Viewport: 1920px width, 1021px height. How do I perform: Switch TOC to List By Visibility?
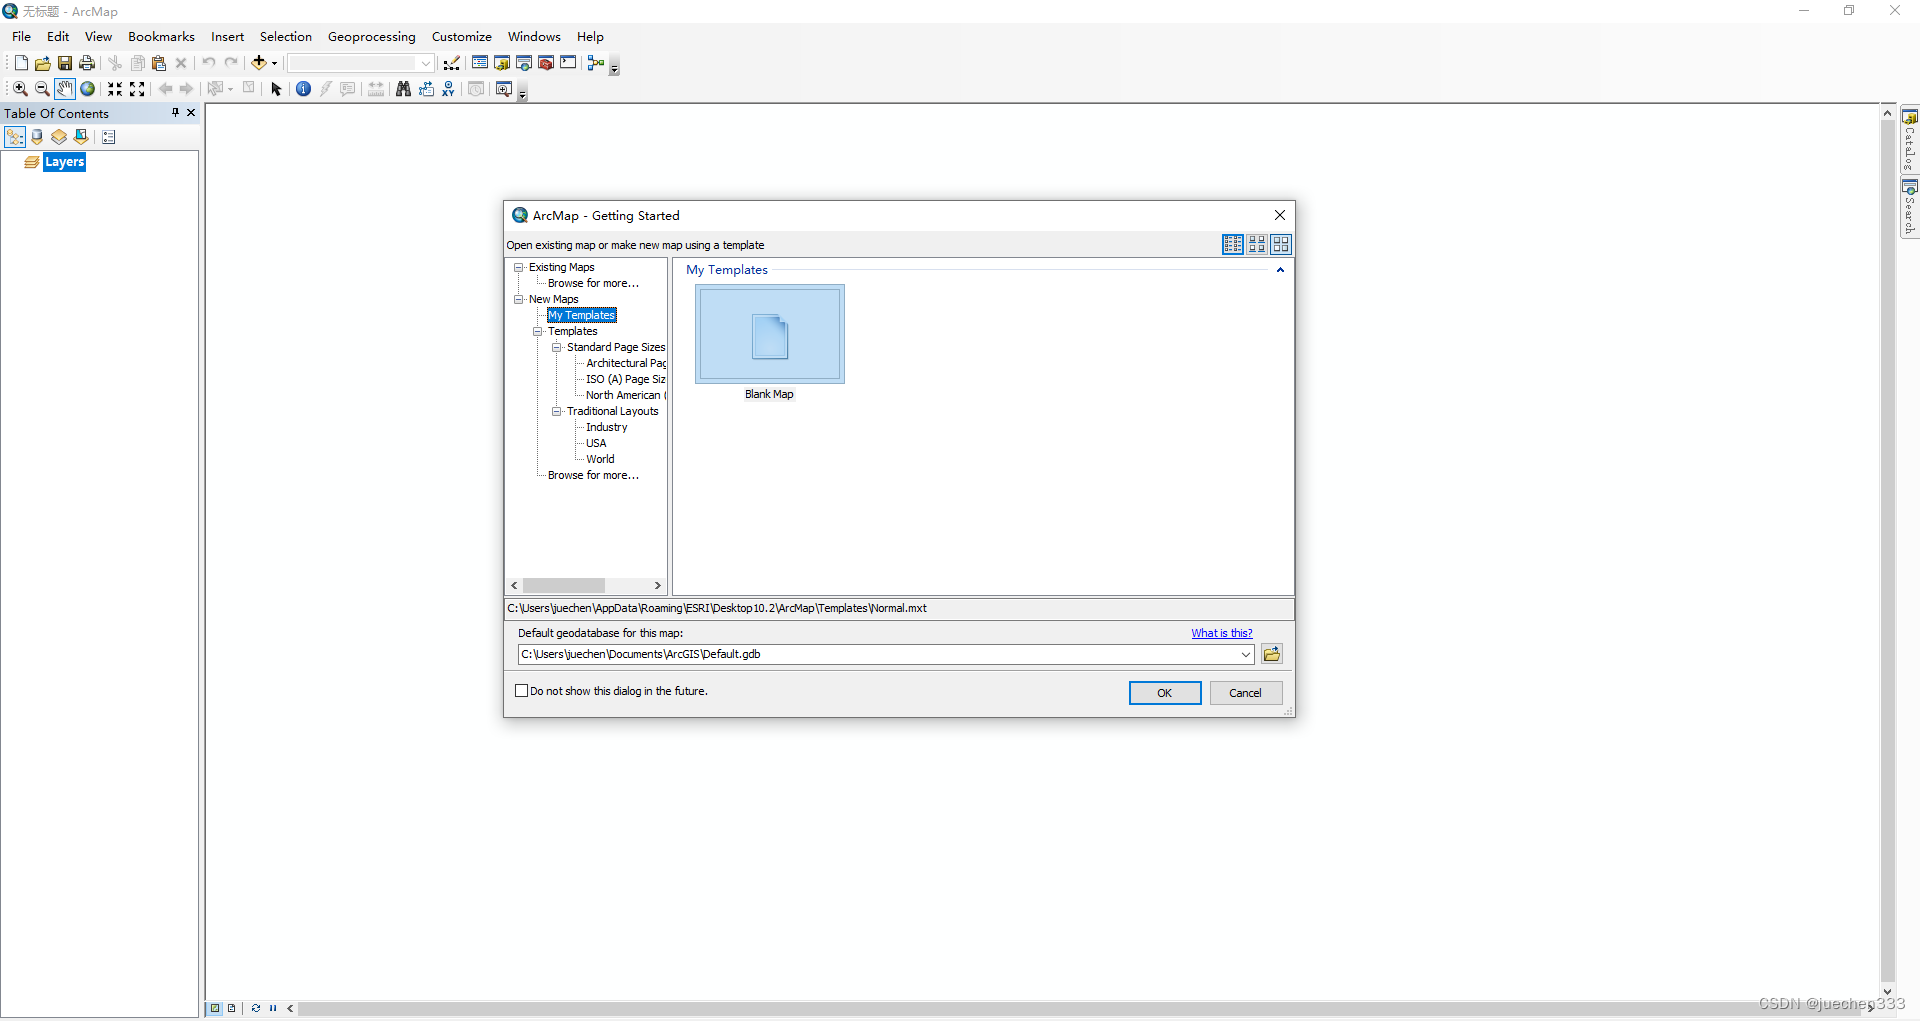tap(59, 137)
